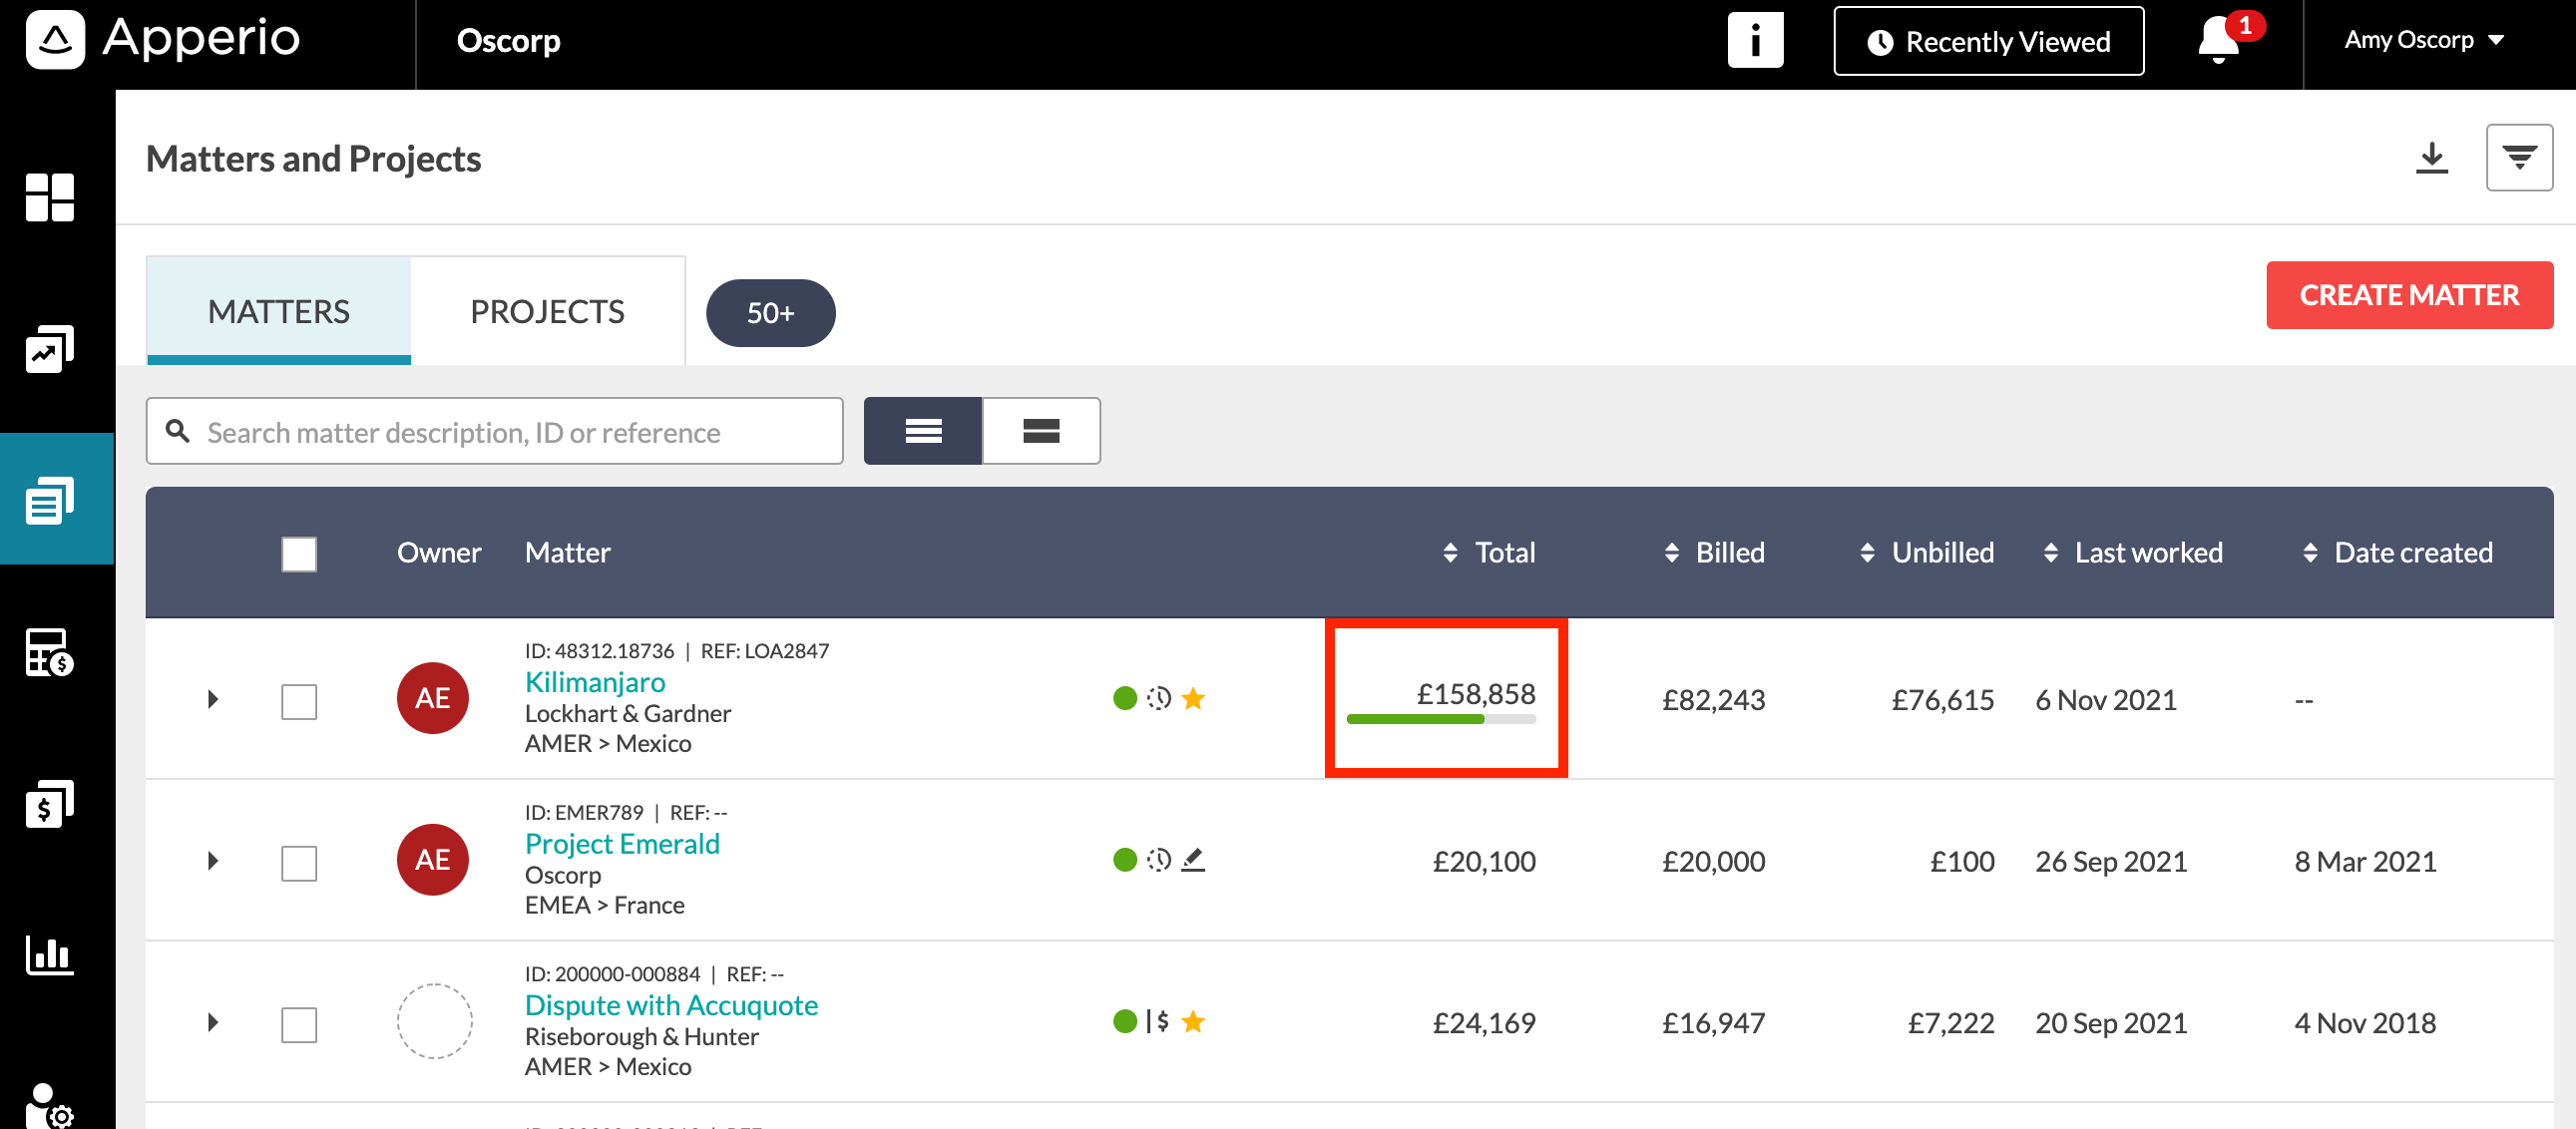This screenshot has height=1129, width=2576.
Task: Switch to the Projects tab
Action: (547, 311)
